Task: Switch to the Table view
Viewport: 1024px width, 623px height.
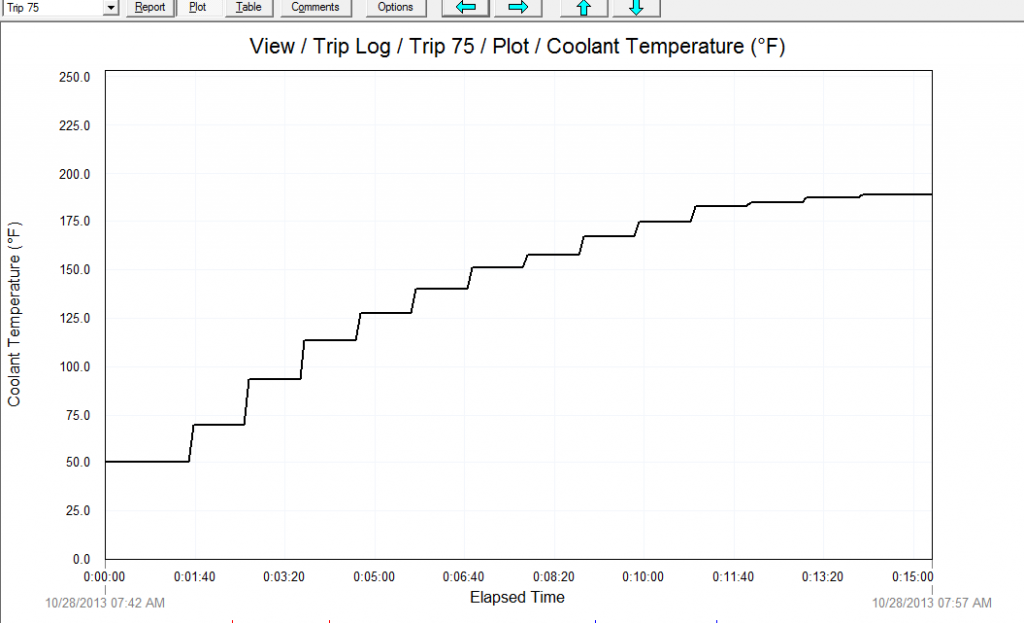Action: (249, 8)
